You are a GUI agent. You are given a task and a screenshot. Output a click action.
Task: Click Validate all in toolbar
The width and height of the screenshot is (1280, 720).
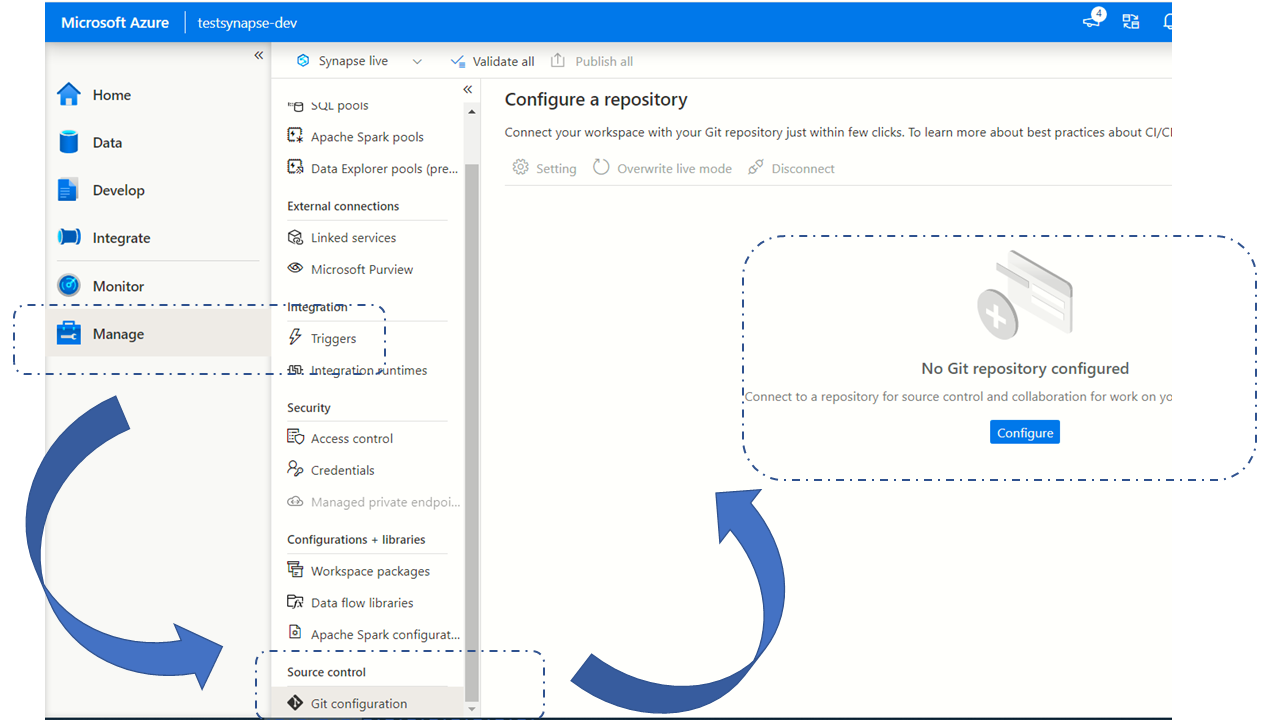(493, 61)
